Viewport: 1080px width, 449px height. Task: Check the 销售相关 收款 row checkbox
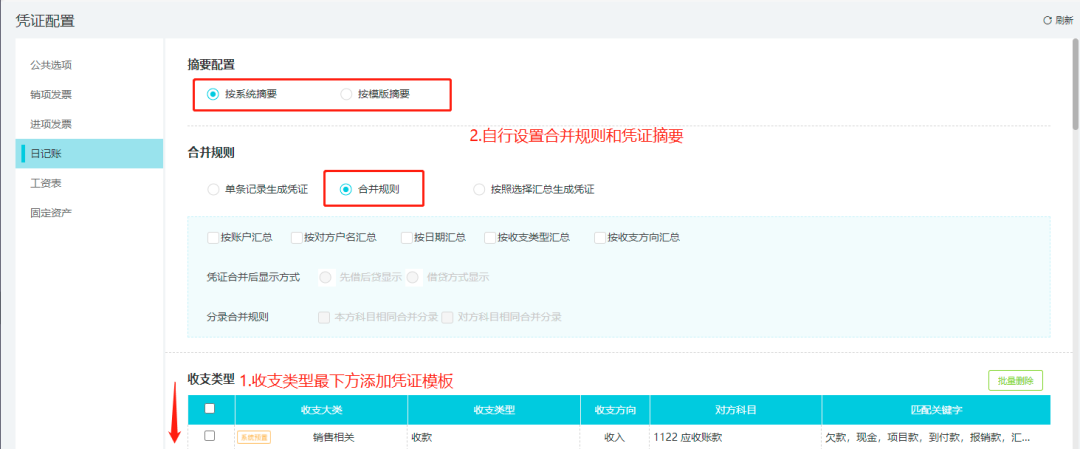(x=210, y=436)
